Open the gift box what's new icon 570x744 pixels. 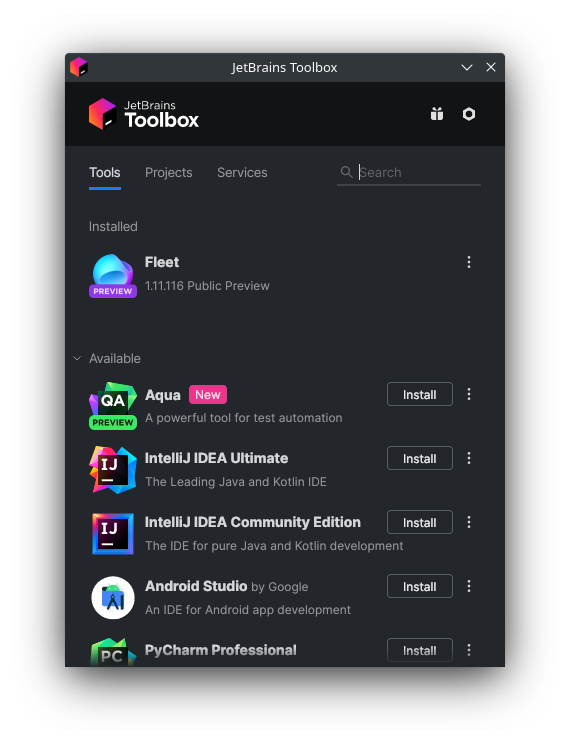tap(437, 114)
